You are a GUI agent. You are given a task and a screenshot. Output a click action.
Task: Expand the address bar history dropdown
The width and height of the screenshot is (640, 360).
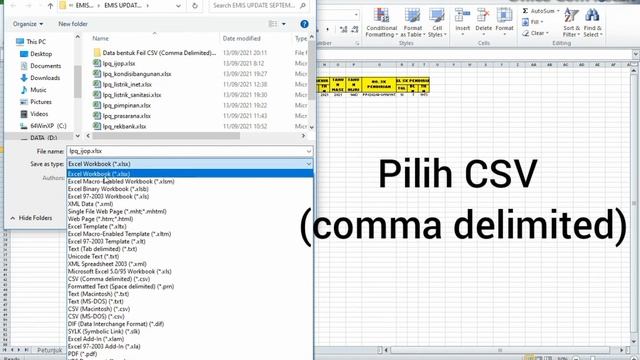[178, 6]
